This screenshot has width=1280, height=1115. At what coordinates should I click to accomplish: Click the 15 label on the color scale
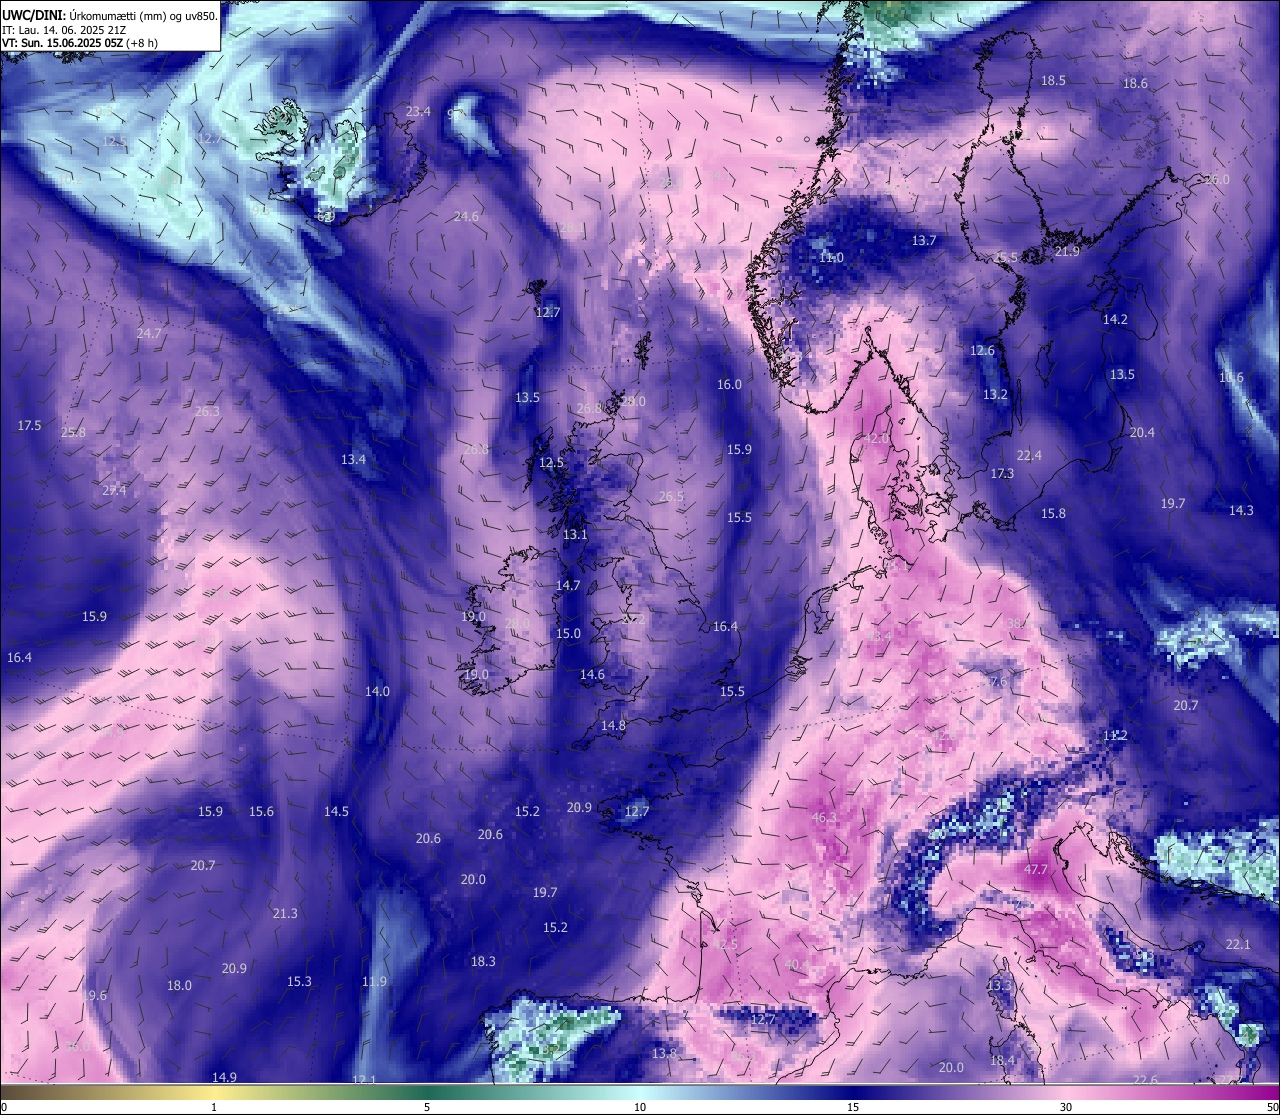[x=853, y=1107]
